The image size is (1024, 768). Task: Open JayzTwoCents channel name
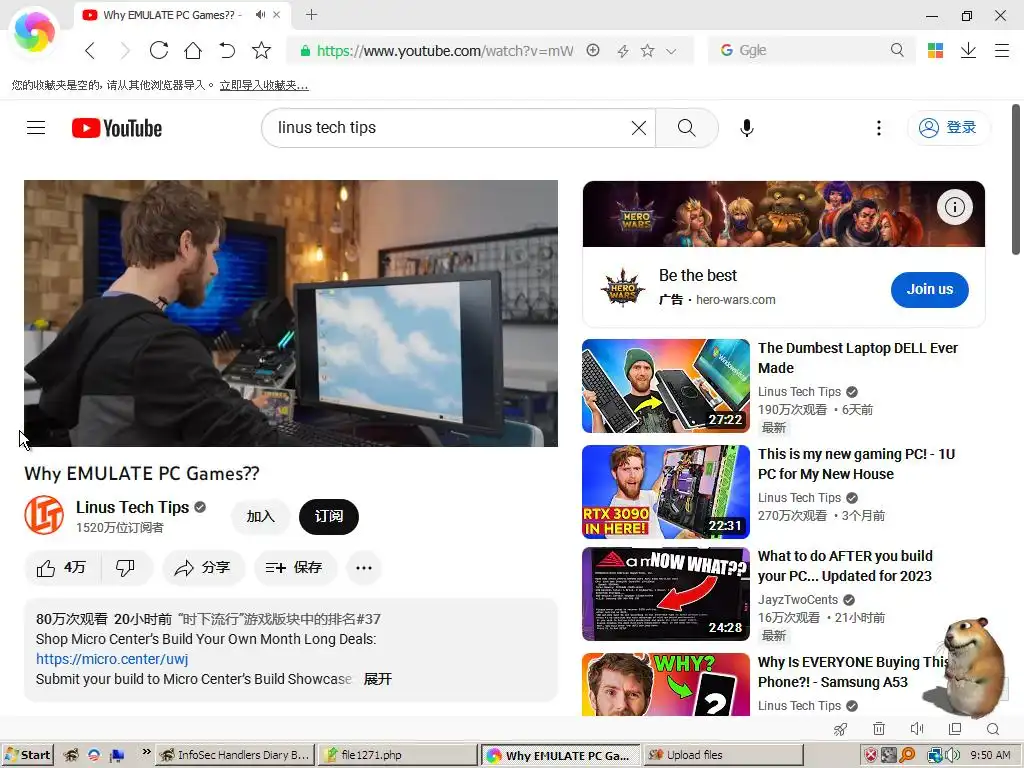tap(797, 600)
